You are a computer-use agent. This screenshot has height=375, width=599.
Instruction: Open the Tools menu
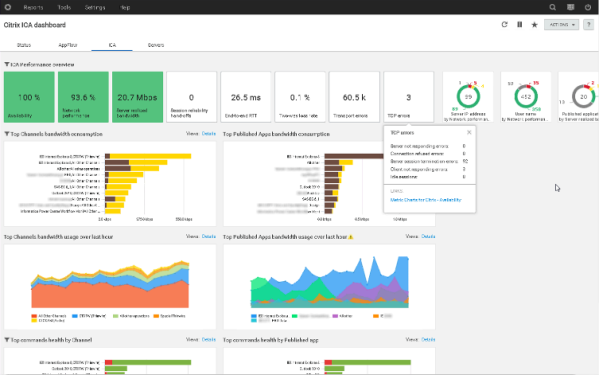pos(64,7)
